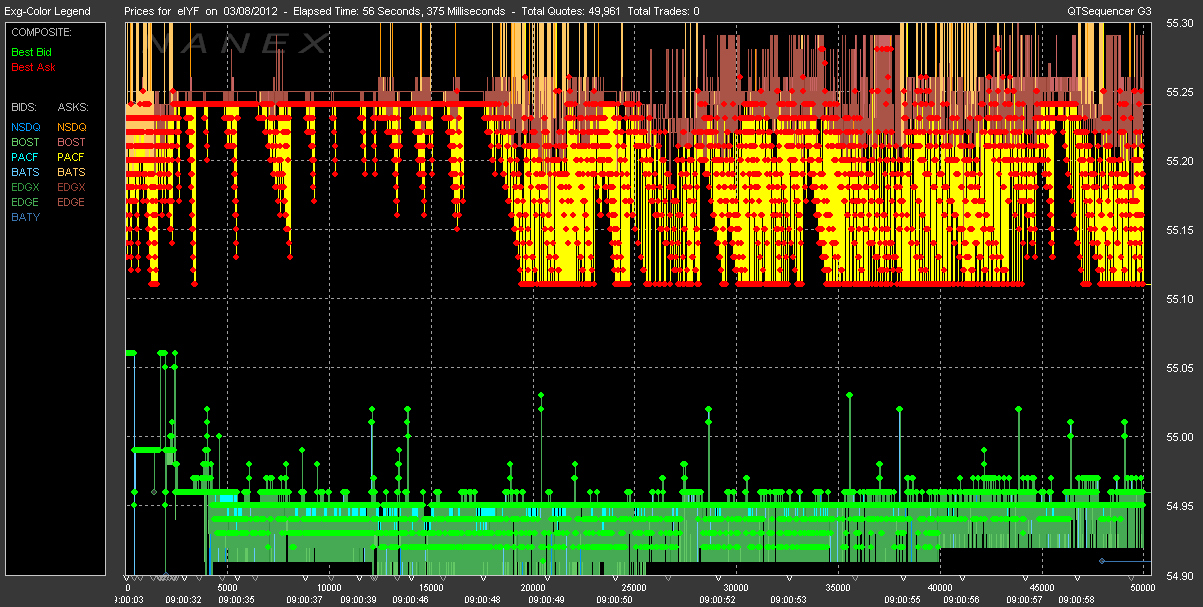Click the BATS entry under BIDS
The height and width of the screenshot is (607, 1203).
[26, 172]
